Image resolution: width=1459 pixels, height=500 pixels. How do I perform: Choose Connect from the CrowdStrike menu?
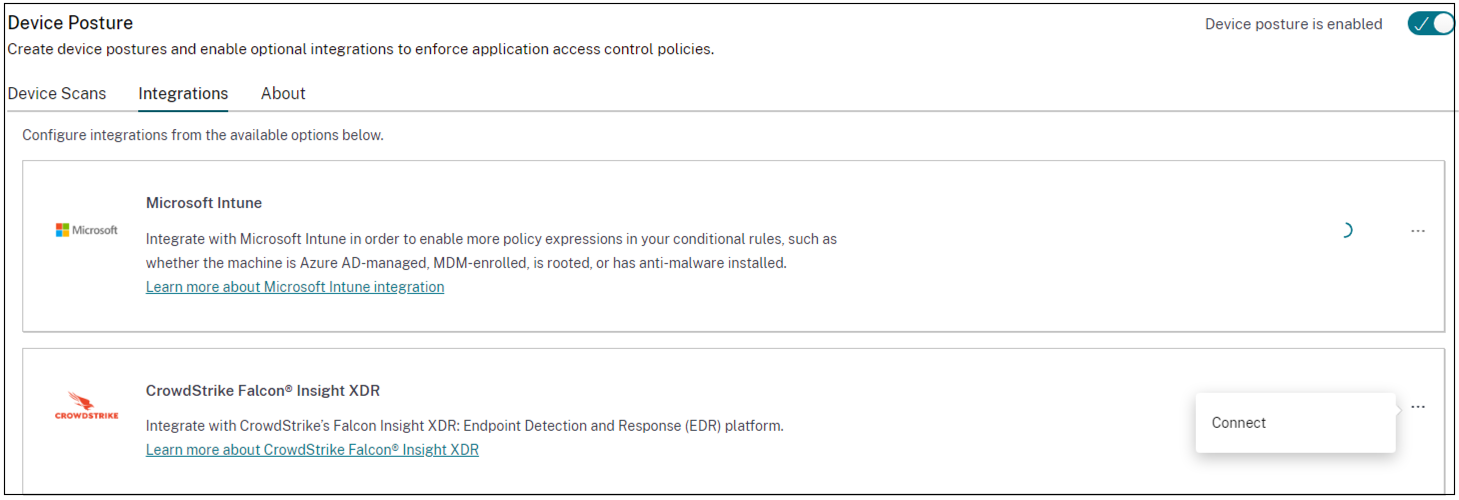tap(1239, 423)
